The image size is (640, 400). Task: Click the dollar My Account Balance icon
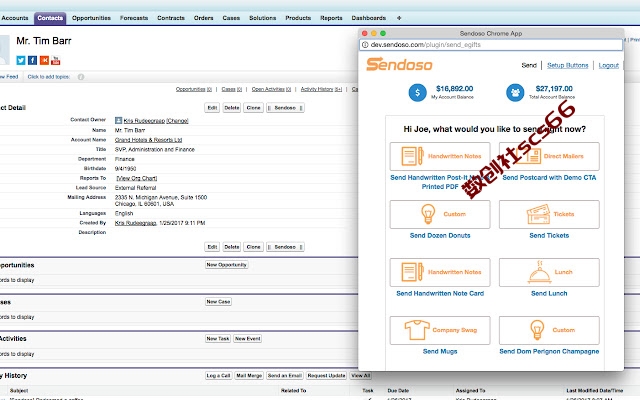417,93
